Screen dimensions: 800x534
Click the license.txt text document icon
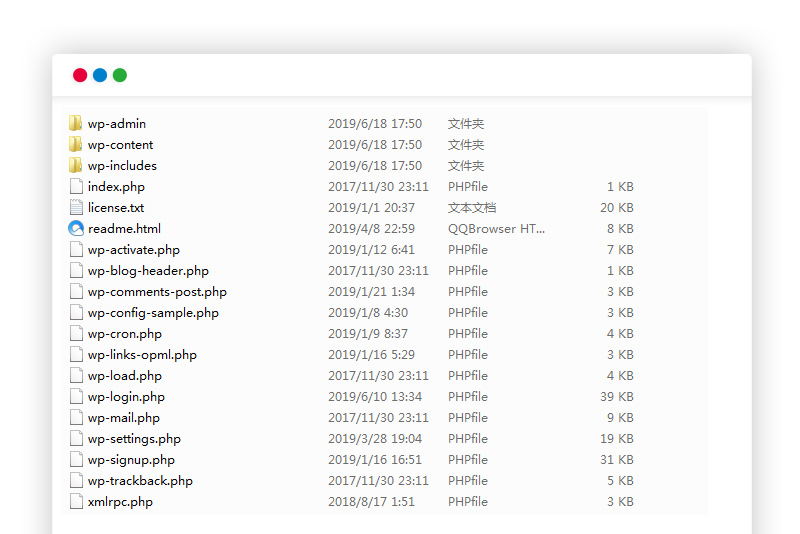click(x=76, y=208)
